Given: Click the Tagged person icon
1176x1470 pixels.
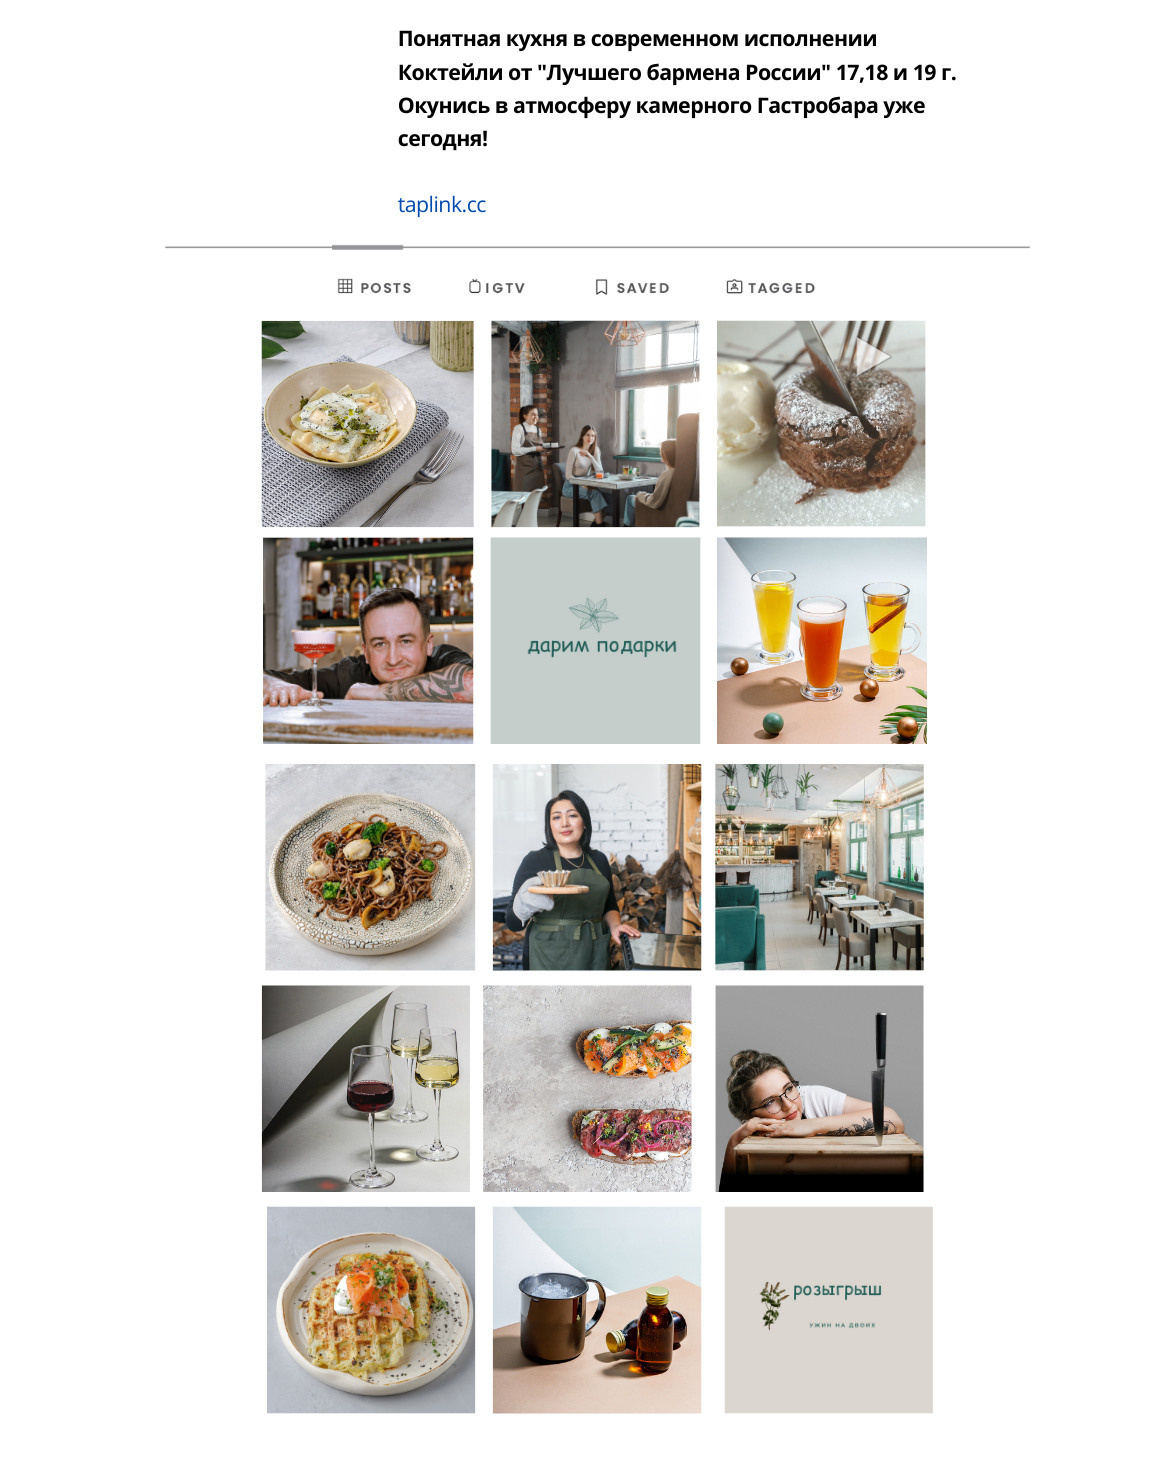Looking at the screenshot, I should (x=734, y=286).
